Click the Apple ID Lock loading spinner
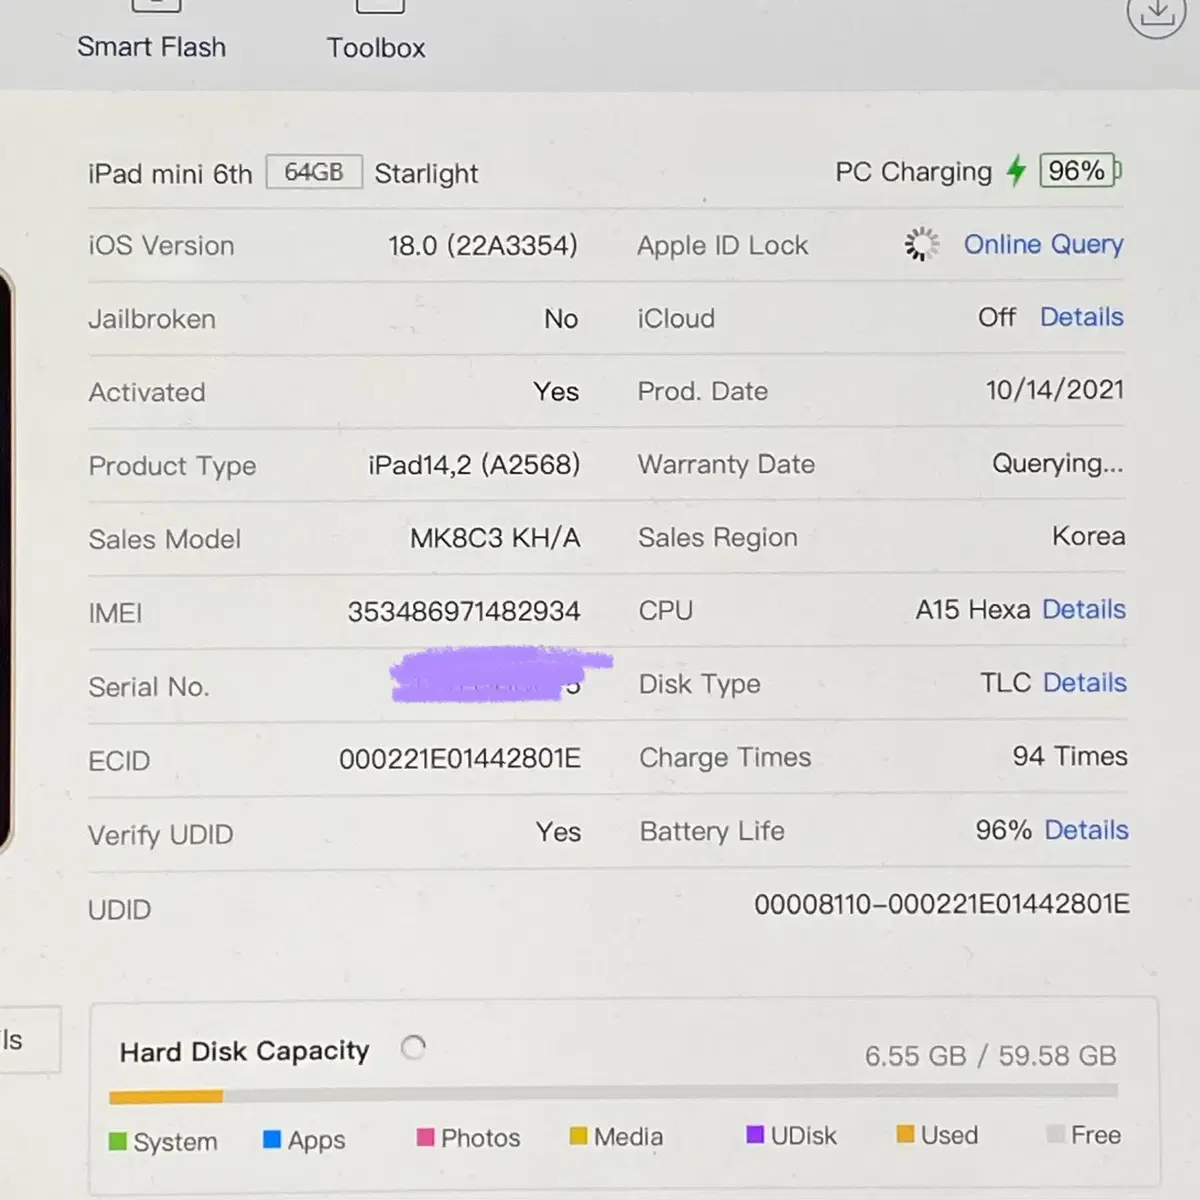1200x1200 pixels. tap(921, 244)
